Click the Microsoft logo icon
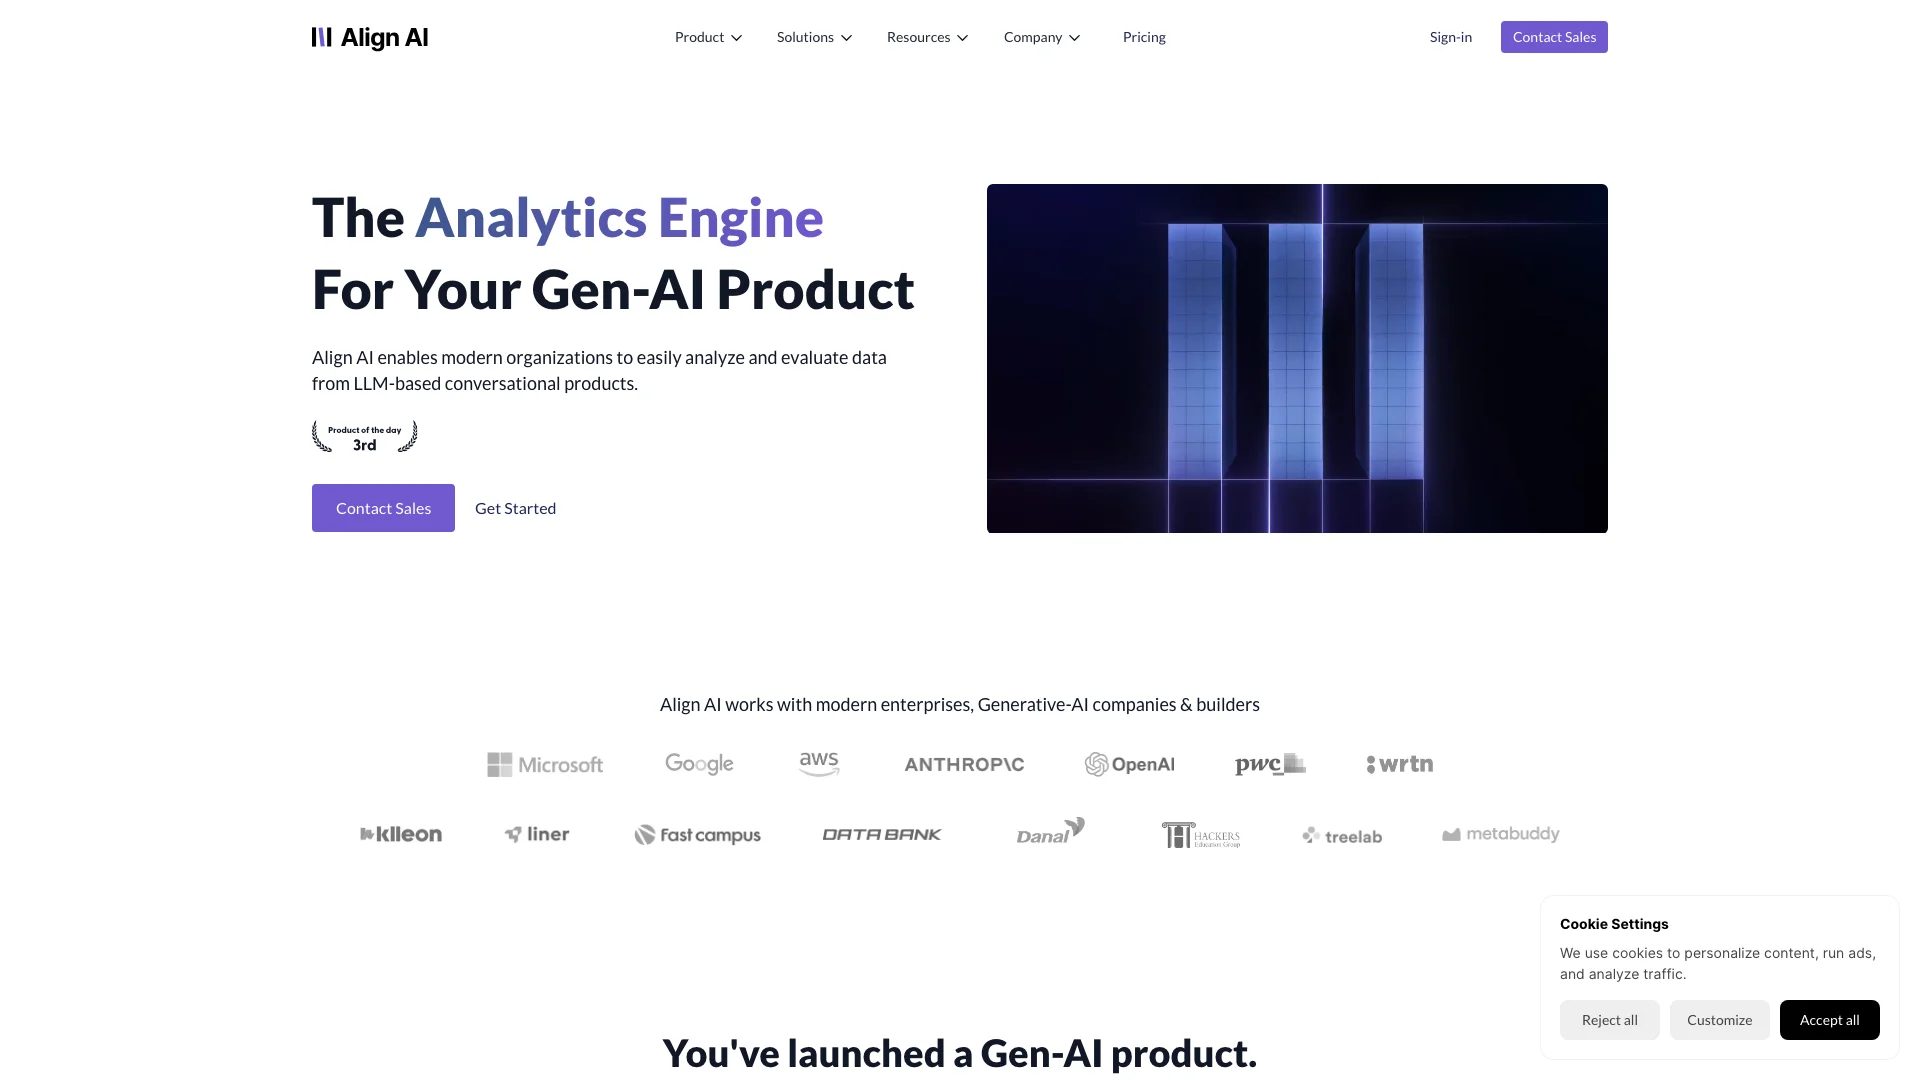 coord(498,764)
